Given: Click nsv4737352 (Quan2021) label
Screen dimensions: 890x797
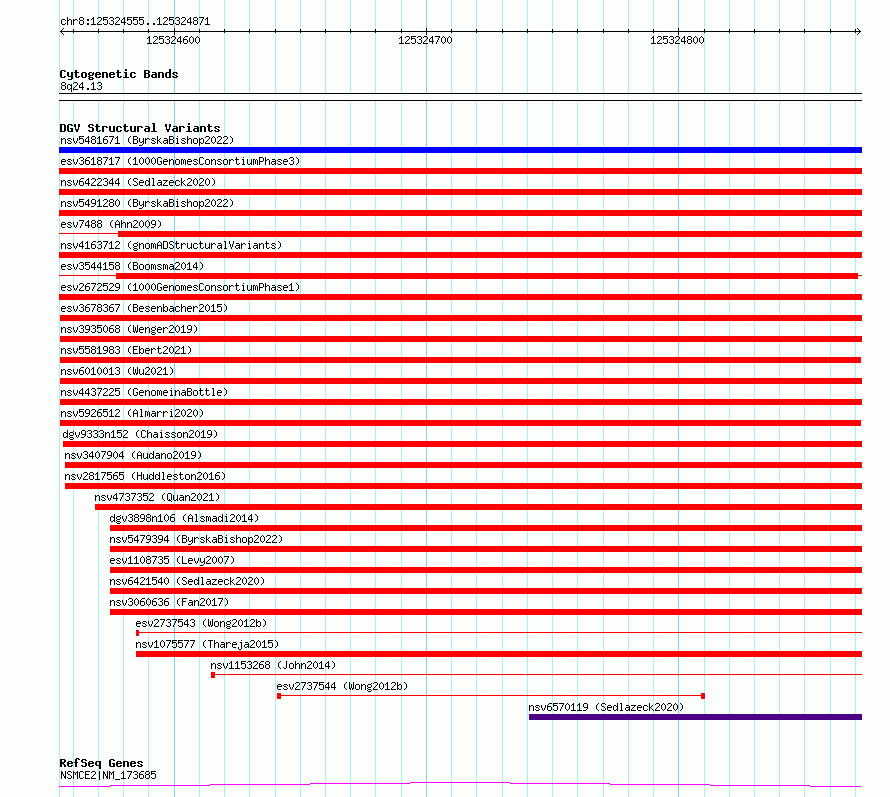Looking at the screenshot, I should (x=157, y=497).
